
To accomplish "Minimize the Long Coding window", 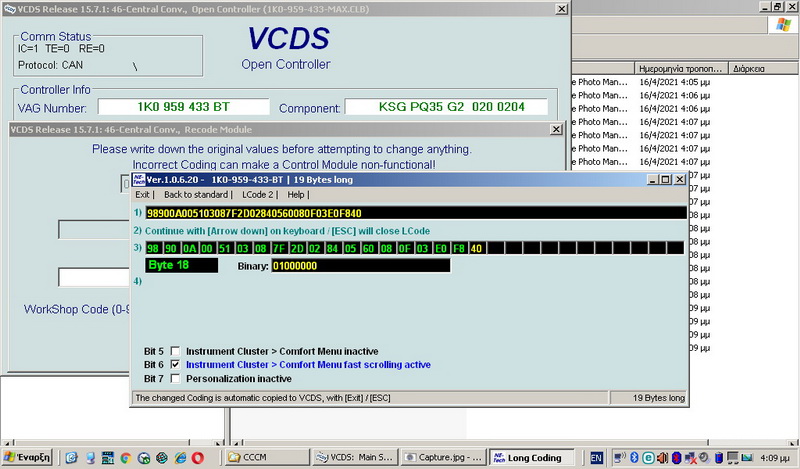I will click(653, 179).
